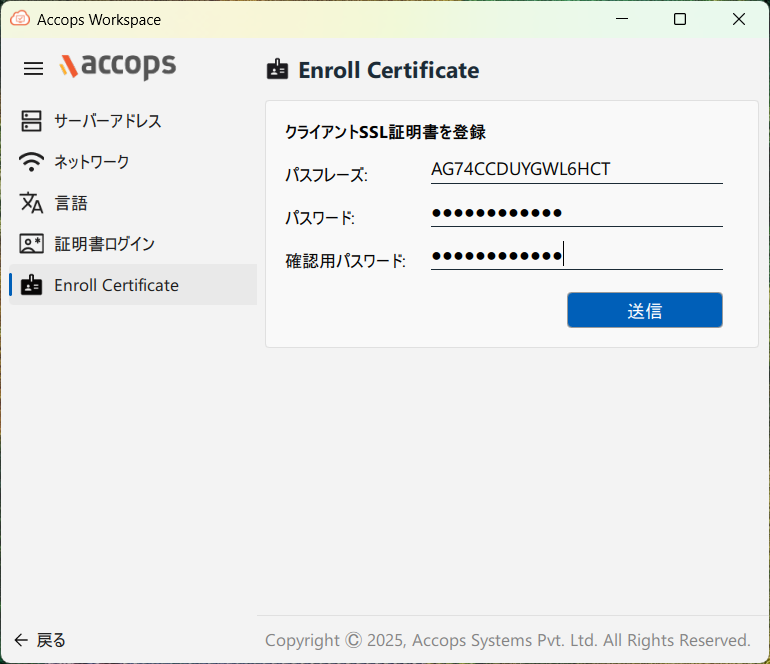Click the Enroll Certificate header badge icon
770x664 pixels.
pyautogui.click(x=277, y=69)
